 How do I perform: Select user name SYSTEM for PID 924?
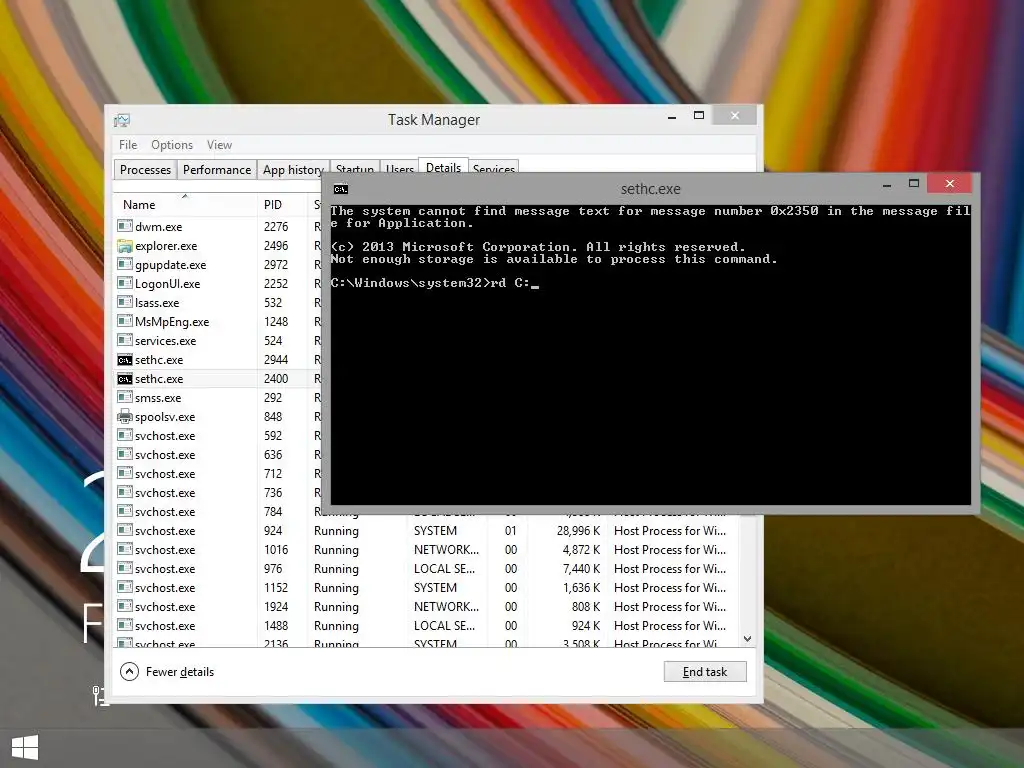435,530
